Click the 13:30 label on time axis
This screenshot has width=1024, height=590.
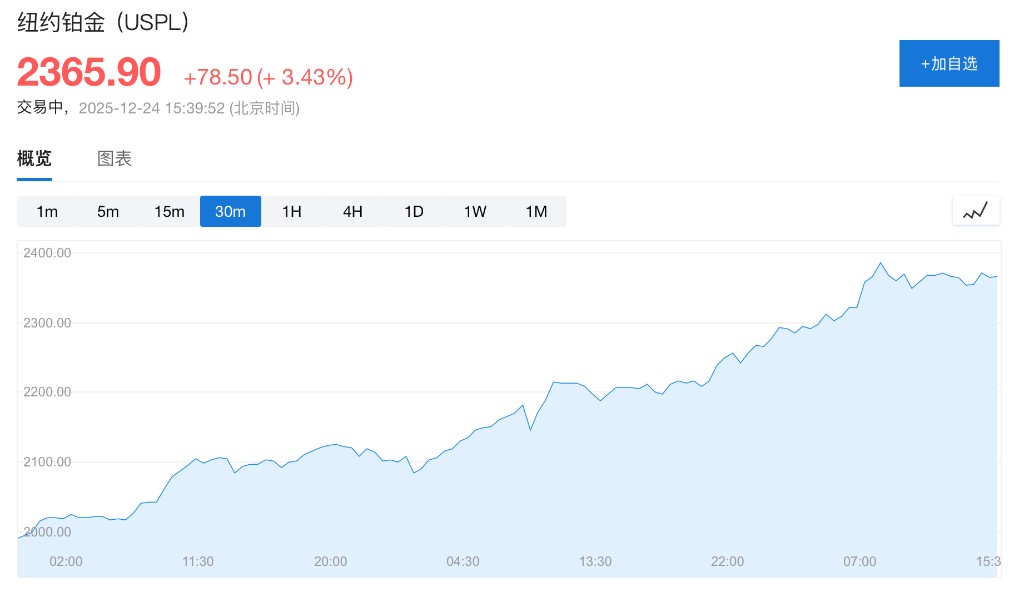coord(595,562)
